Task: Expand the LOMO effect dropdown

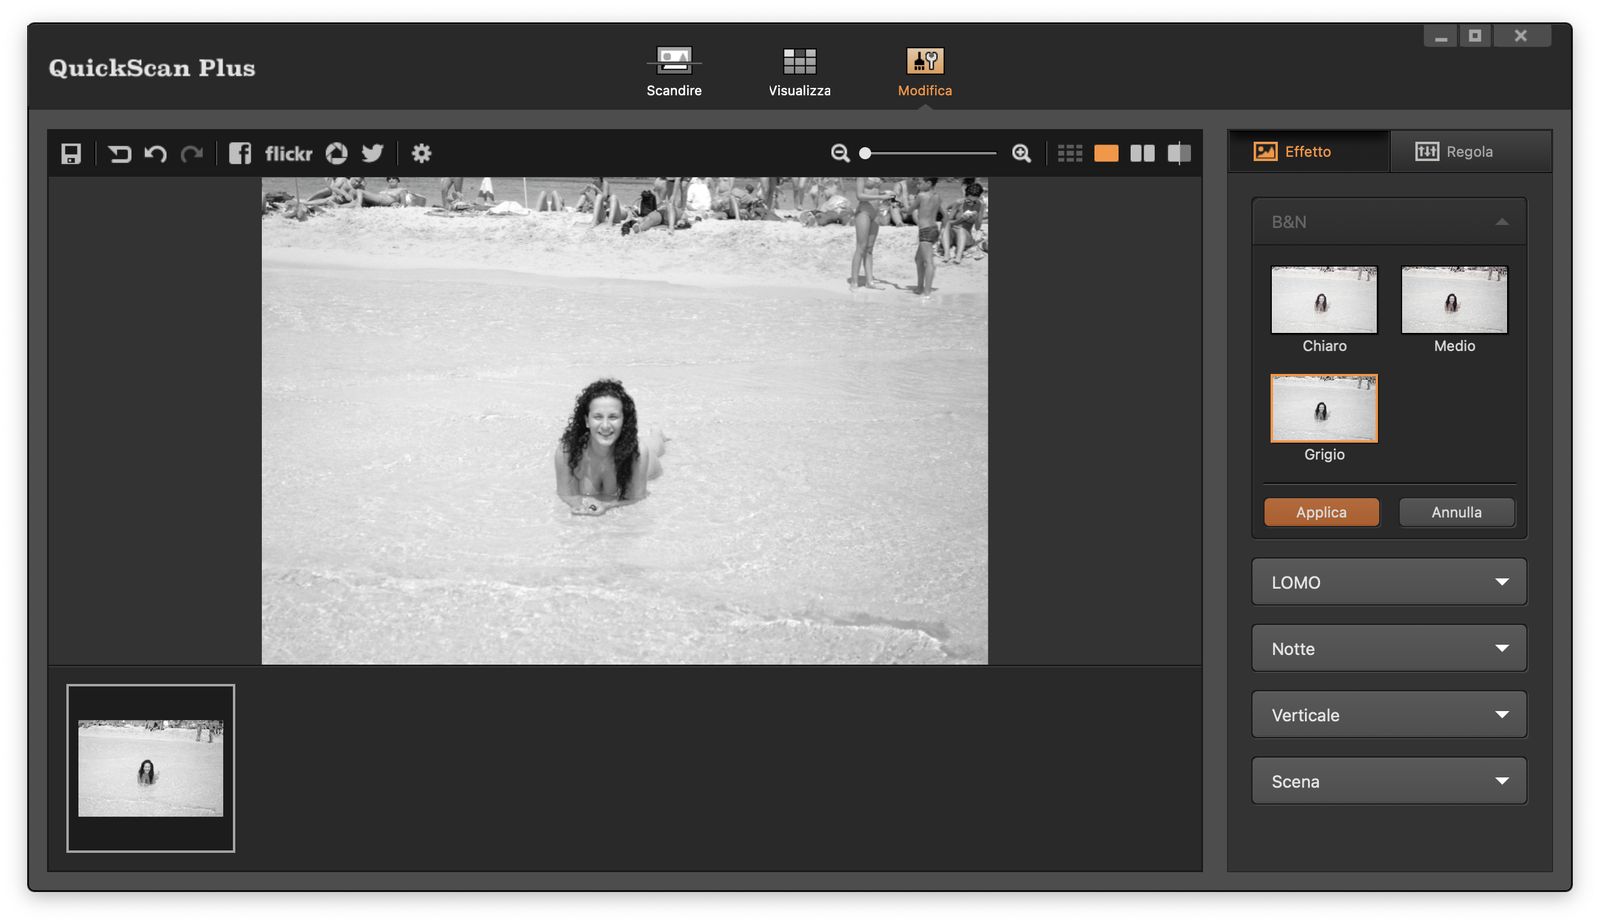Action: coord(1388,582)
